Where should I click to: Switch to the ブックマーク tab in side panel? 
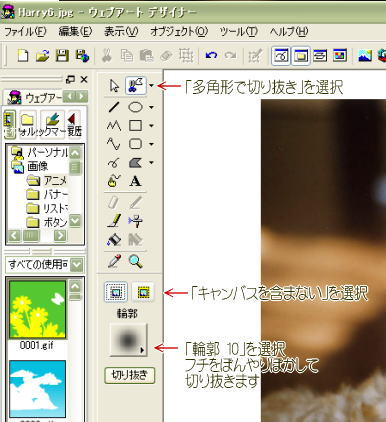click(52, 124)
